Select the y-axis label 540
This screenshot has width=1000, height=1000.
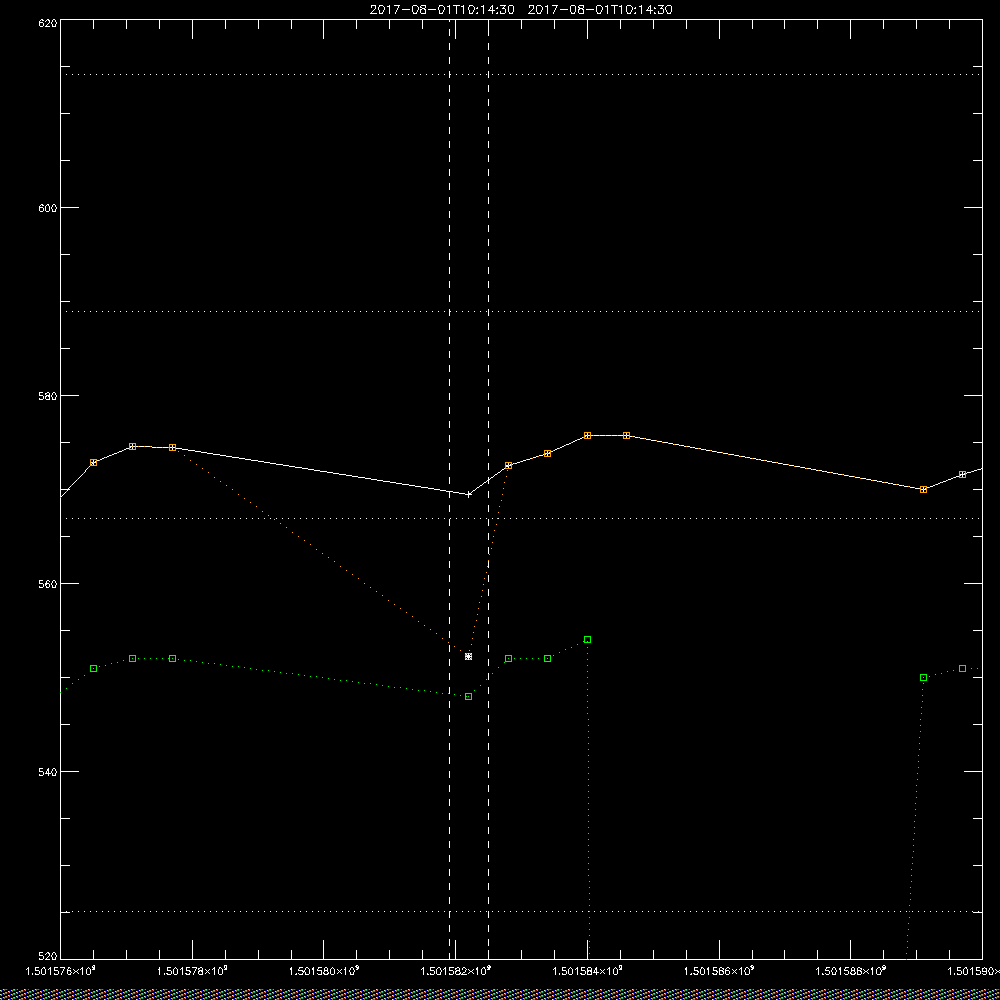point(48,772)
